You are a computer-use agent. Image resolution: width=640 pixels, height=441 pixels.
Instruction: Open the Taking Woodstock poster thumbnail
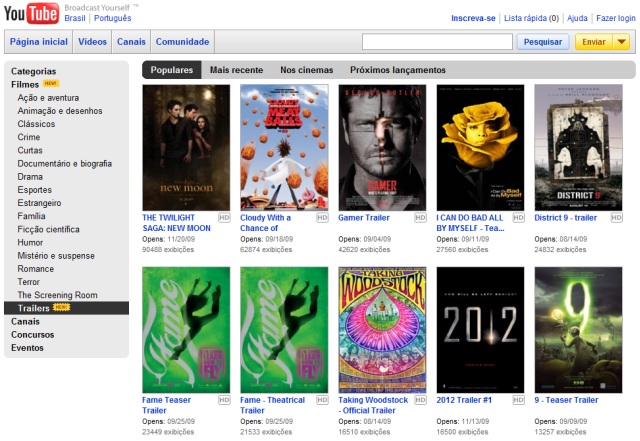tap(382, 330)
